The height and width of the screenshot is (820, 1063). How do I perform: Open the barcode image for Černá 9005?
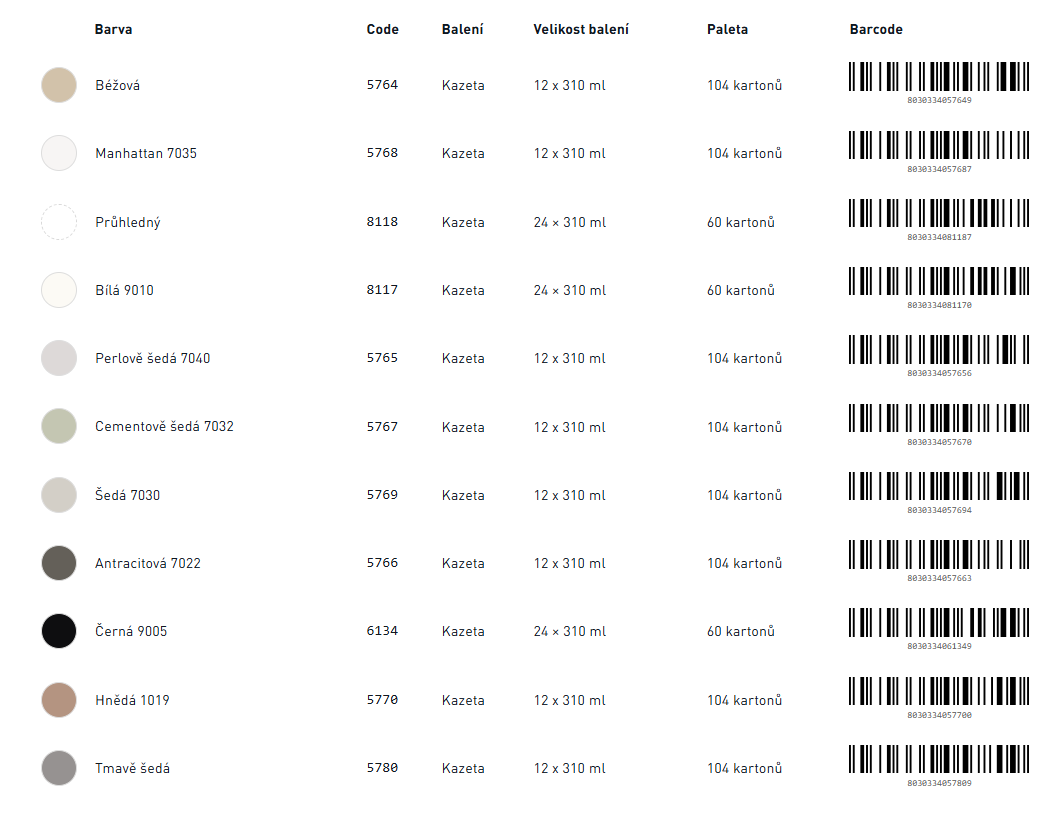pos(939,629)
